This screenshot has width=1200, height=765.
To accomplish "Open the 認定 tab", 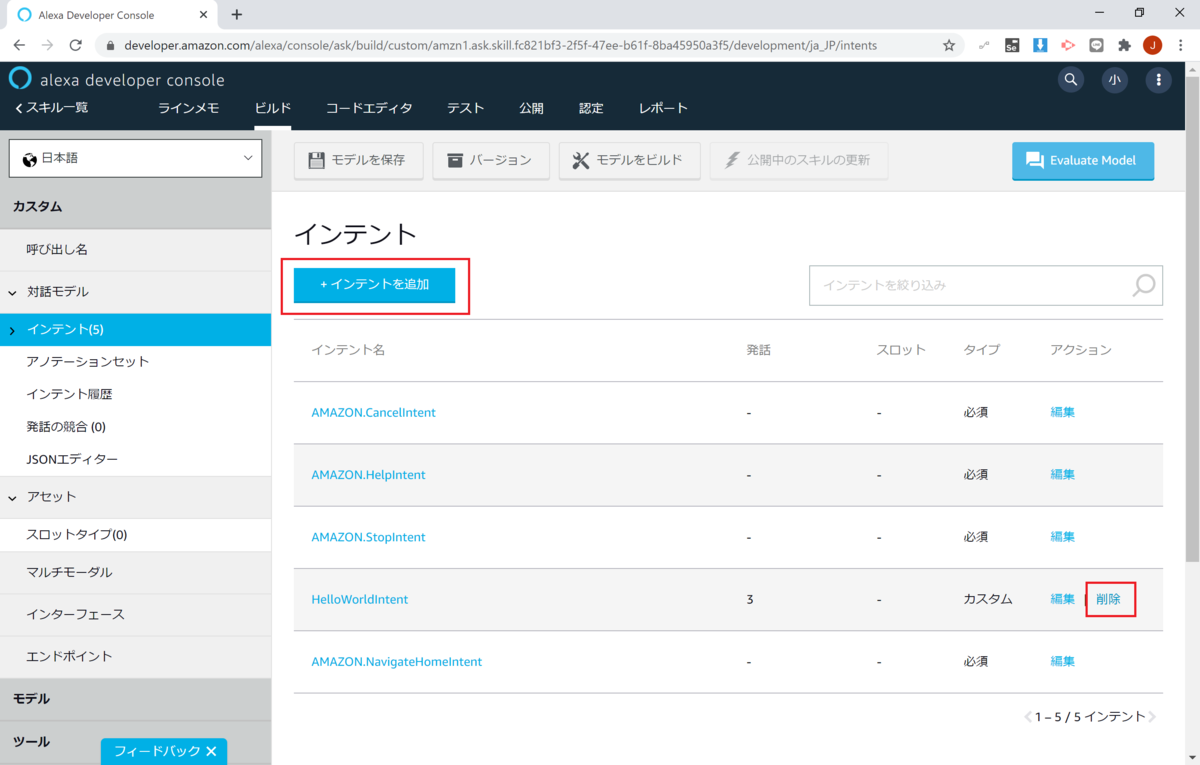I will pos(591,108).
